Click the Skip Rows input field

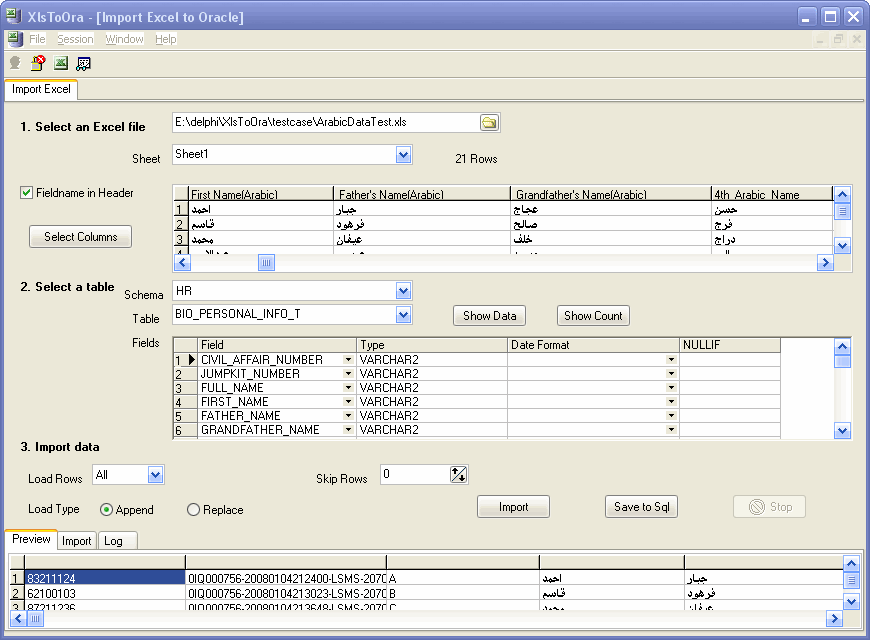(x=415, y=475)
